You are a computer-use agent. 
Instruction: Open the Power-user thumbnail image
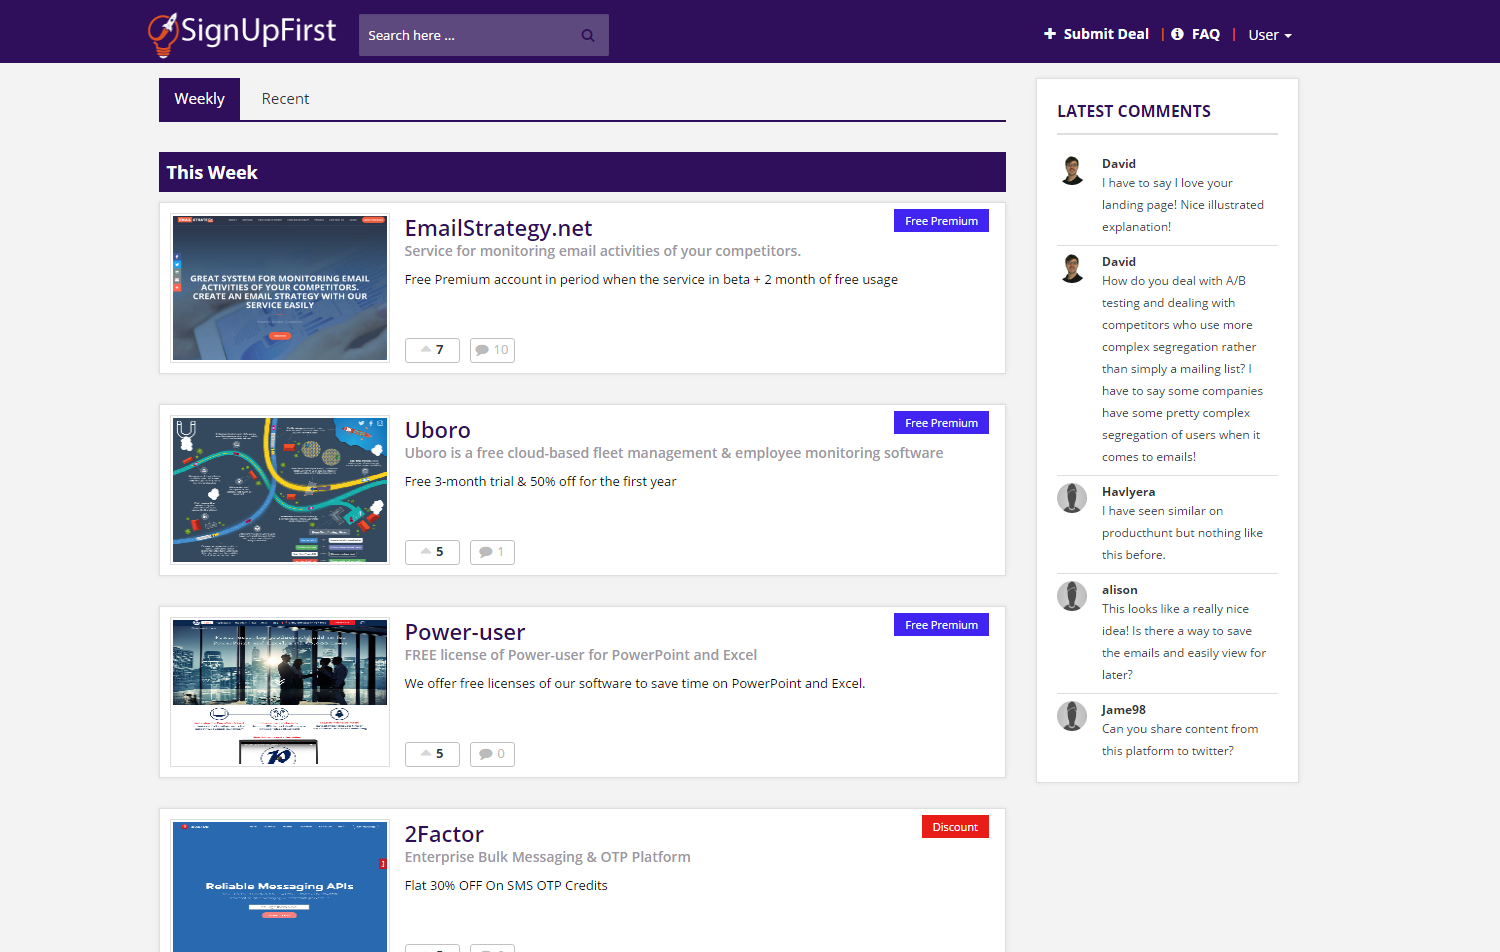click(x=280, y=692)
